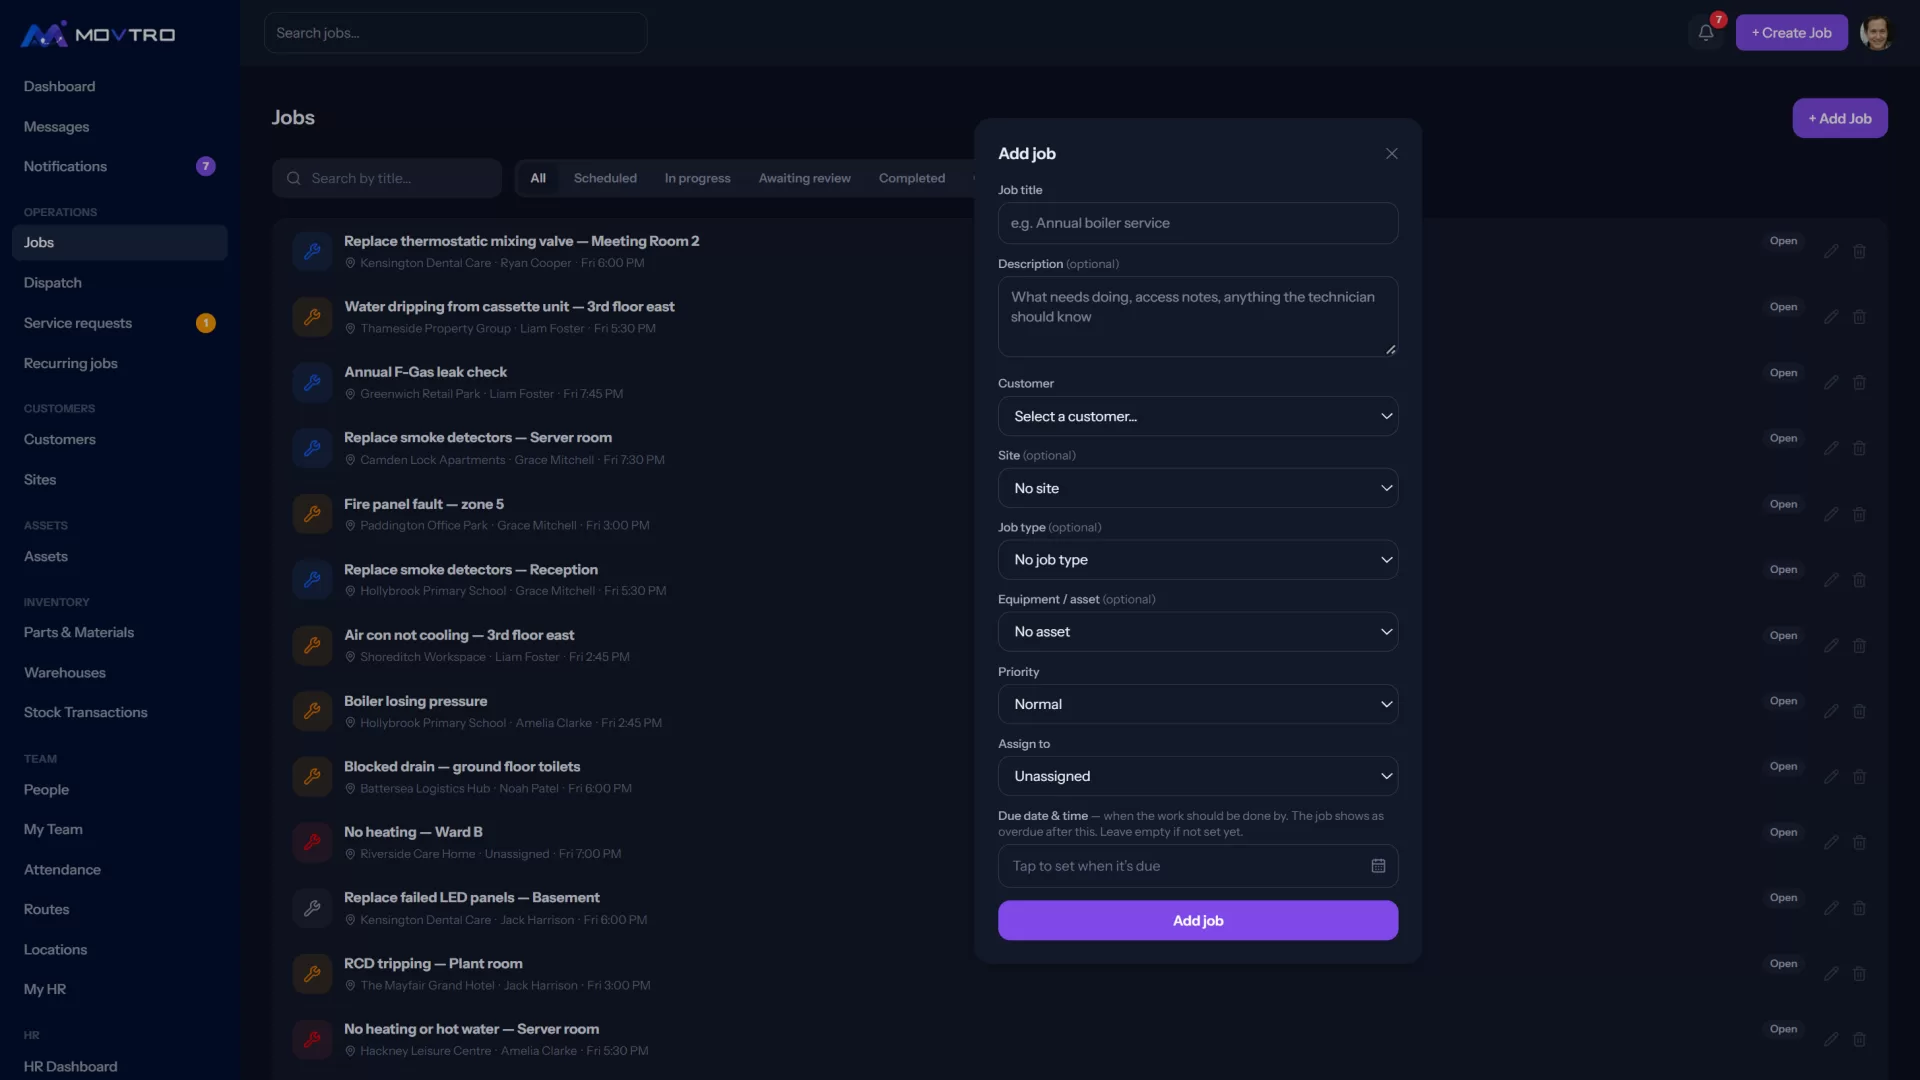
Task: Select the Completed tab
Action: (911, 178)
